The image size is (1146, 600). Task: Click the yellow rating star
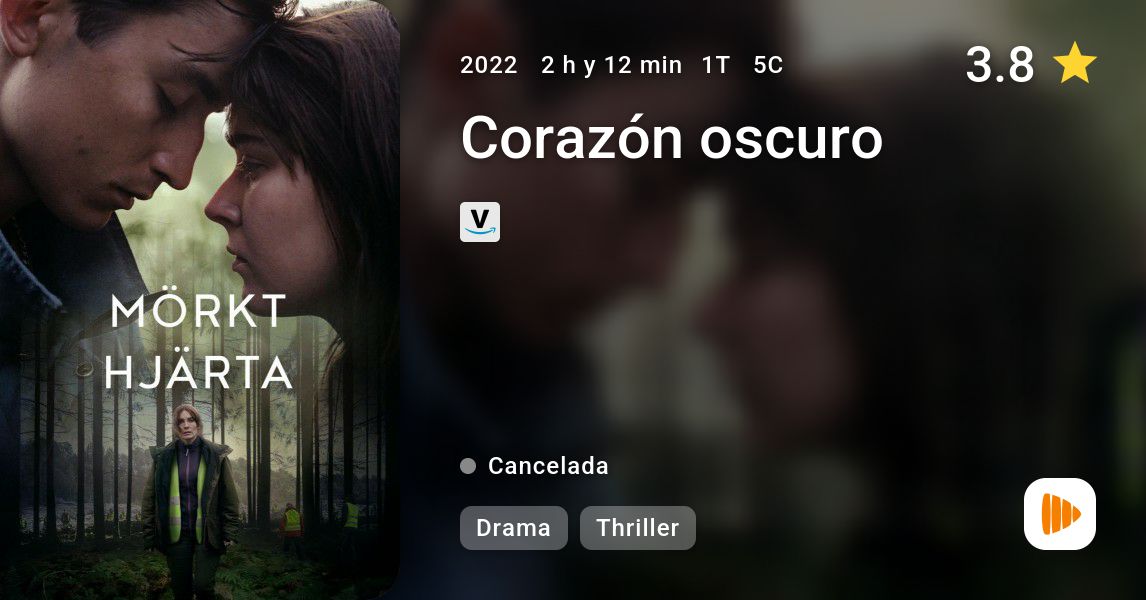point(1074,63)
